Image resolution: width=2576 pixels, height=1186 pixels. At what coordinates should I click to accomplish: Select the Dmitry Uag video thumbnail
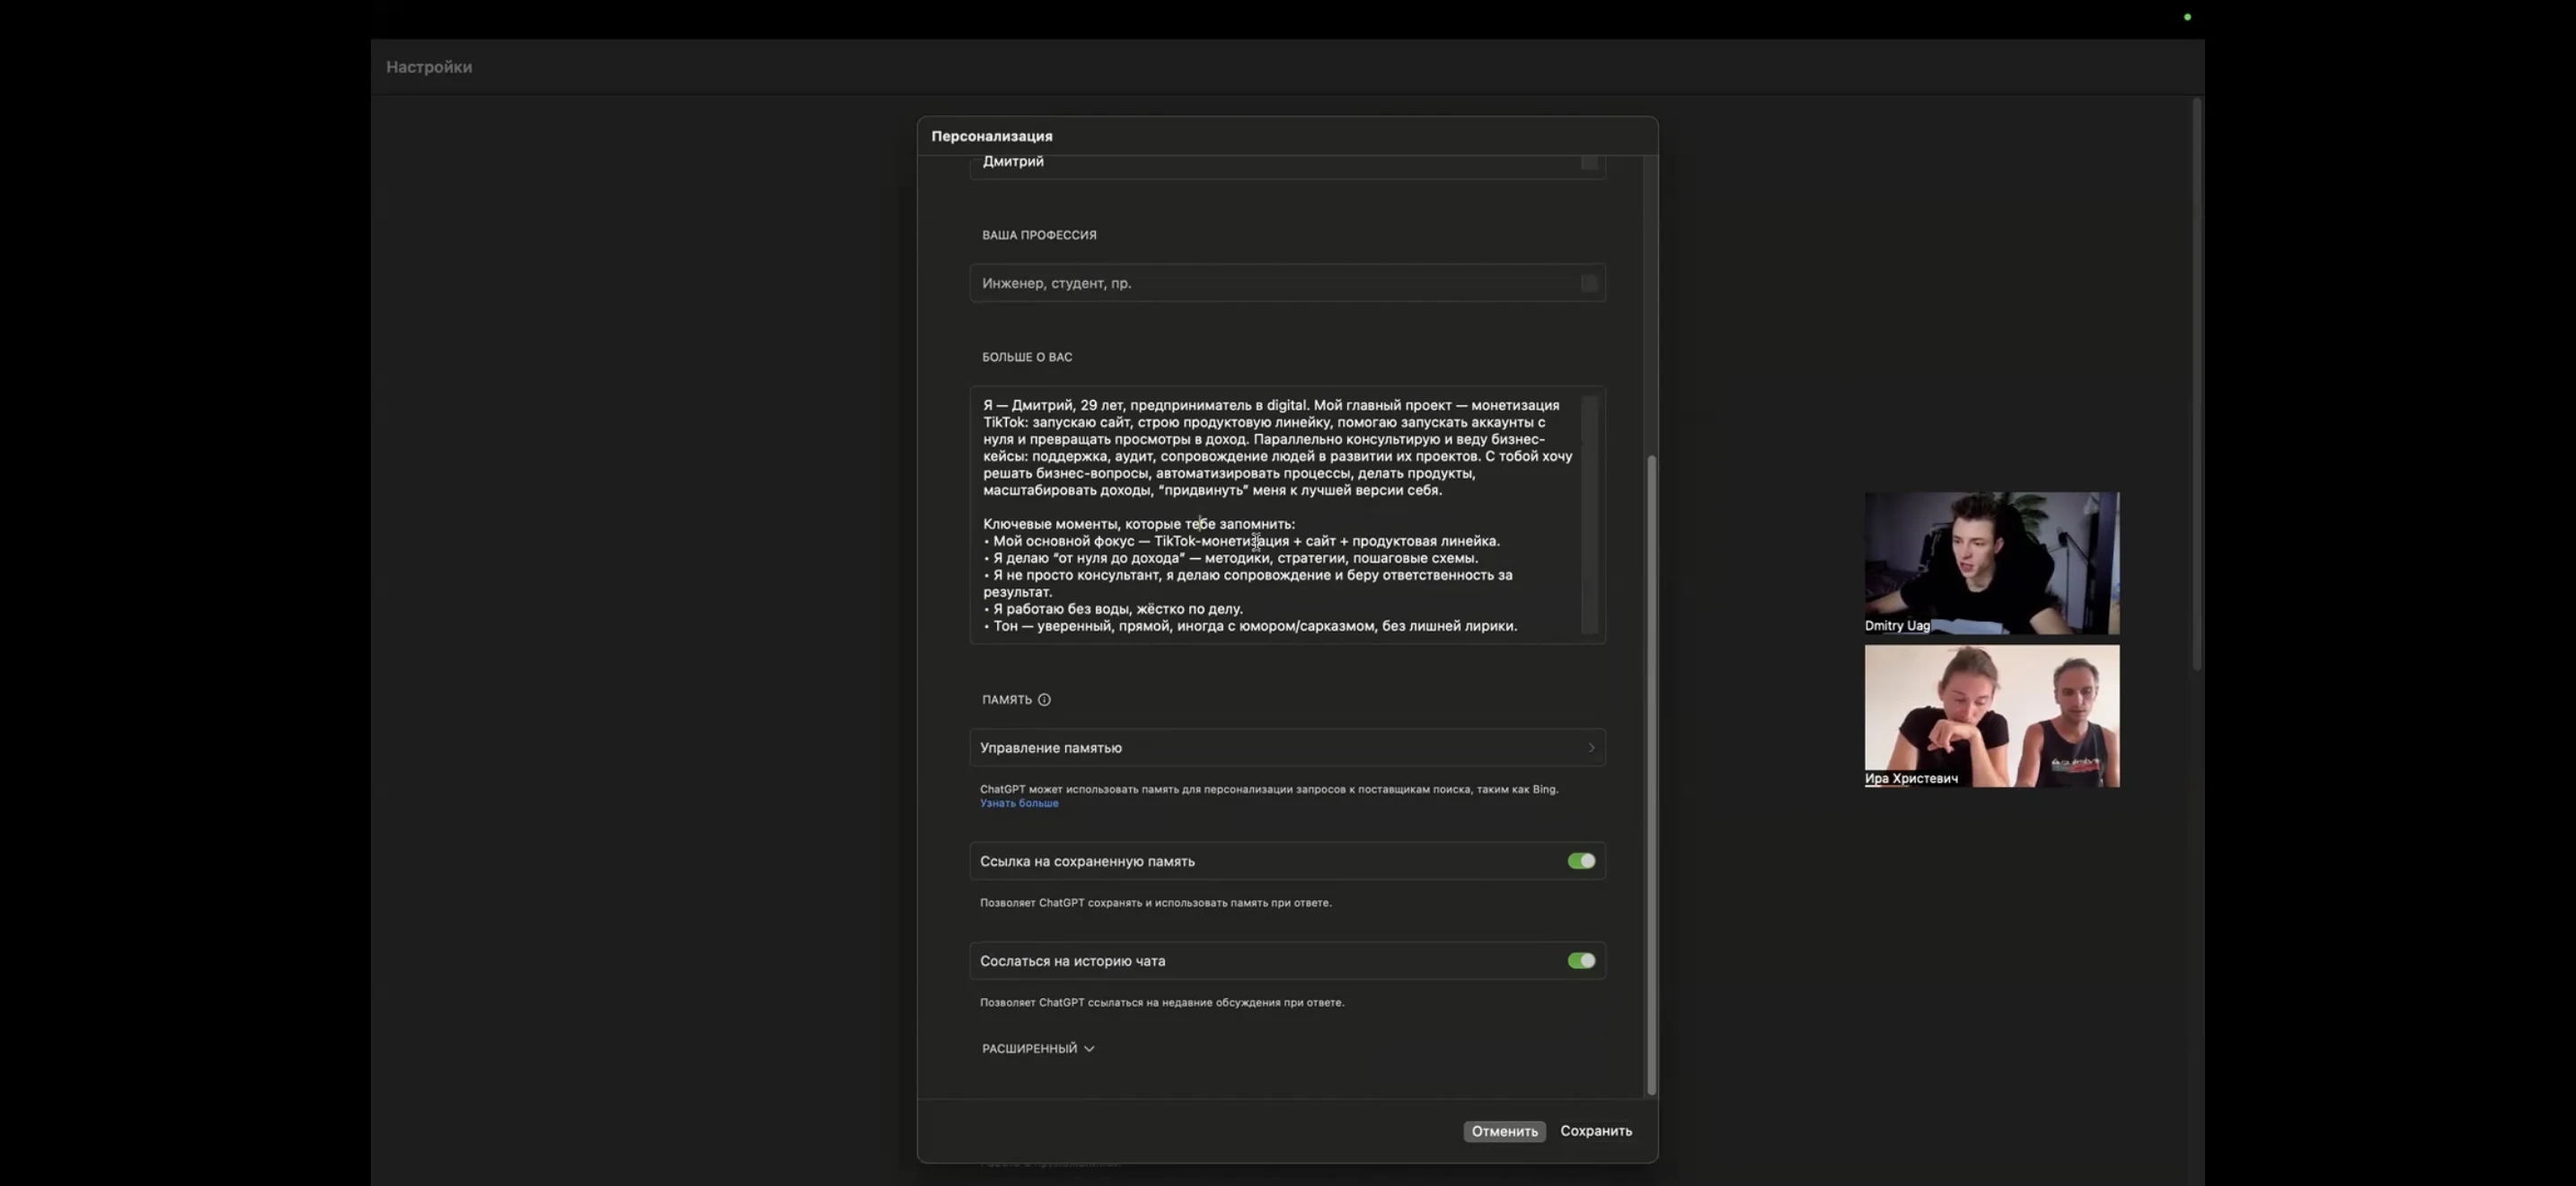1991,562
